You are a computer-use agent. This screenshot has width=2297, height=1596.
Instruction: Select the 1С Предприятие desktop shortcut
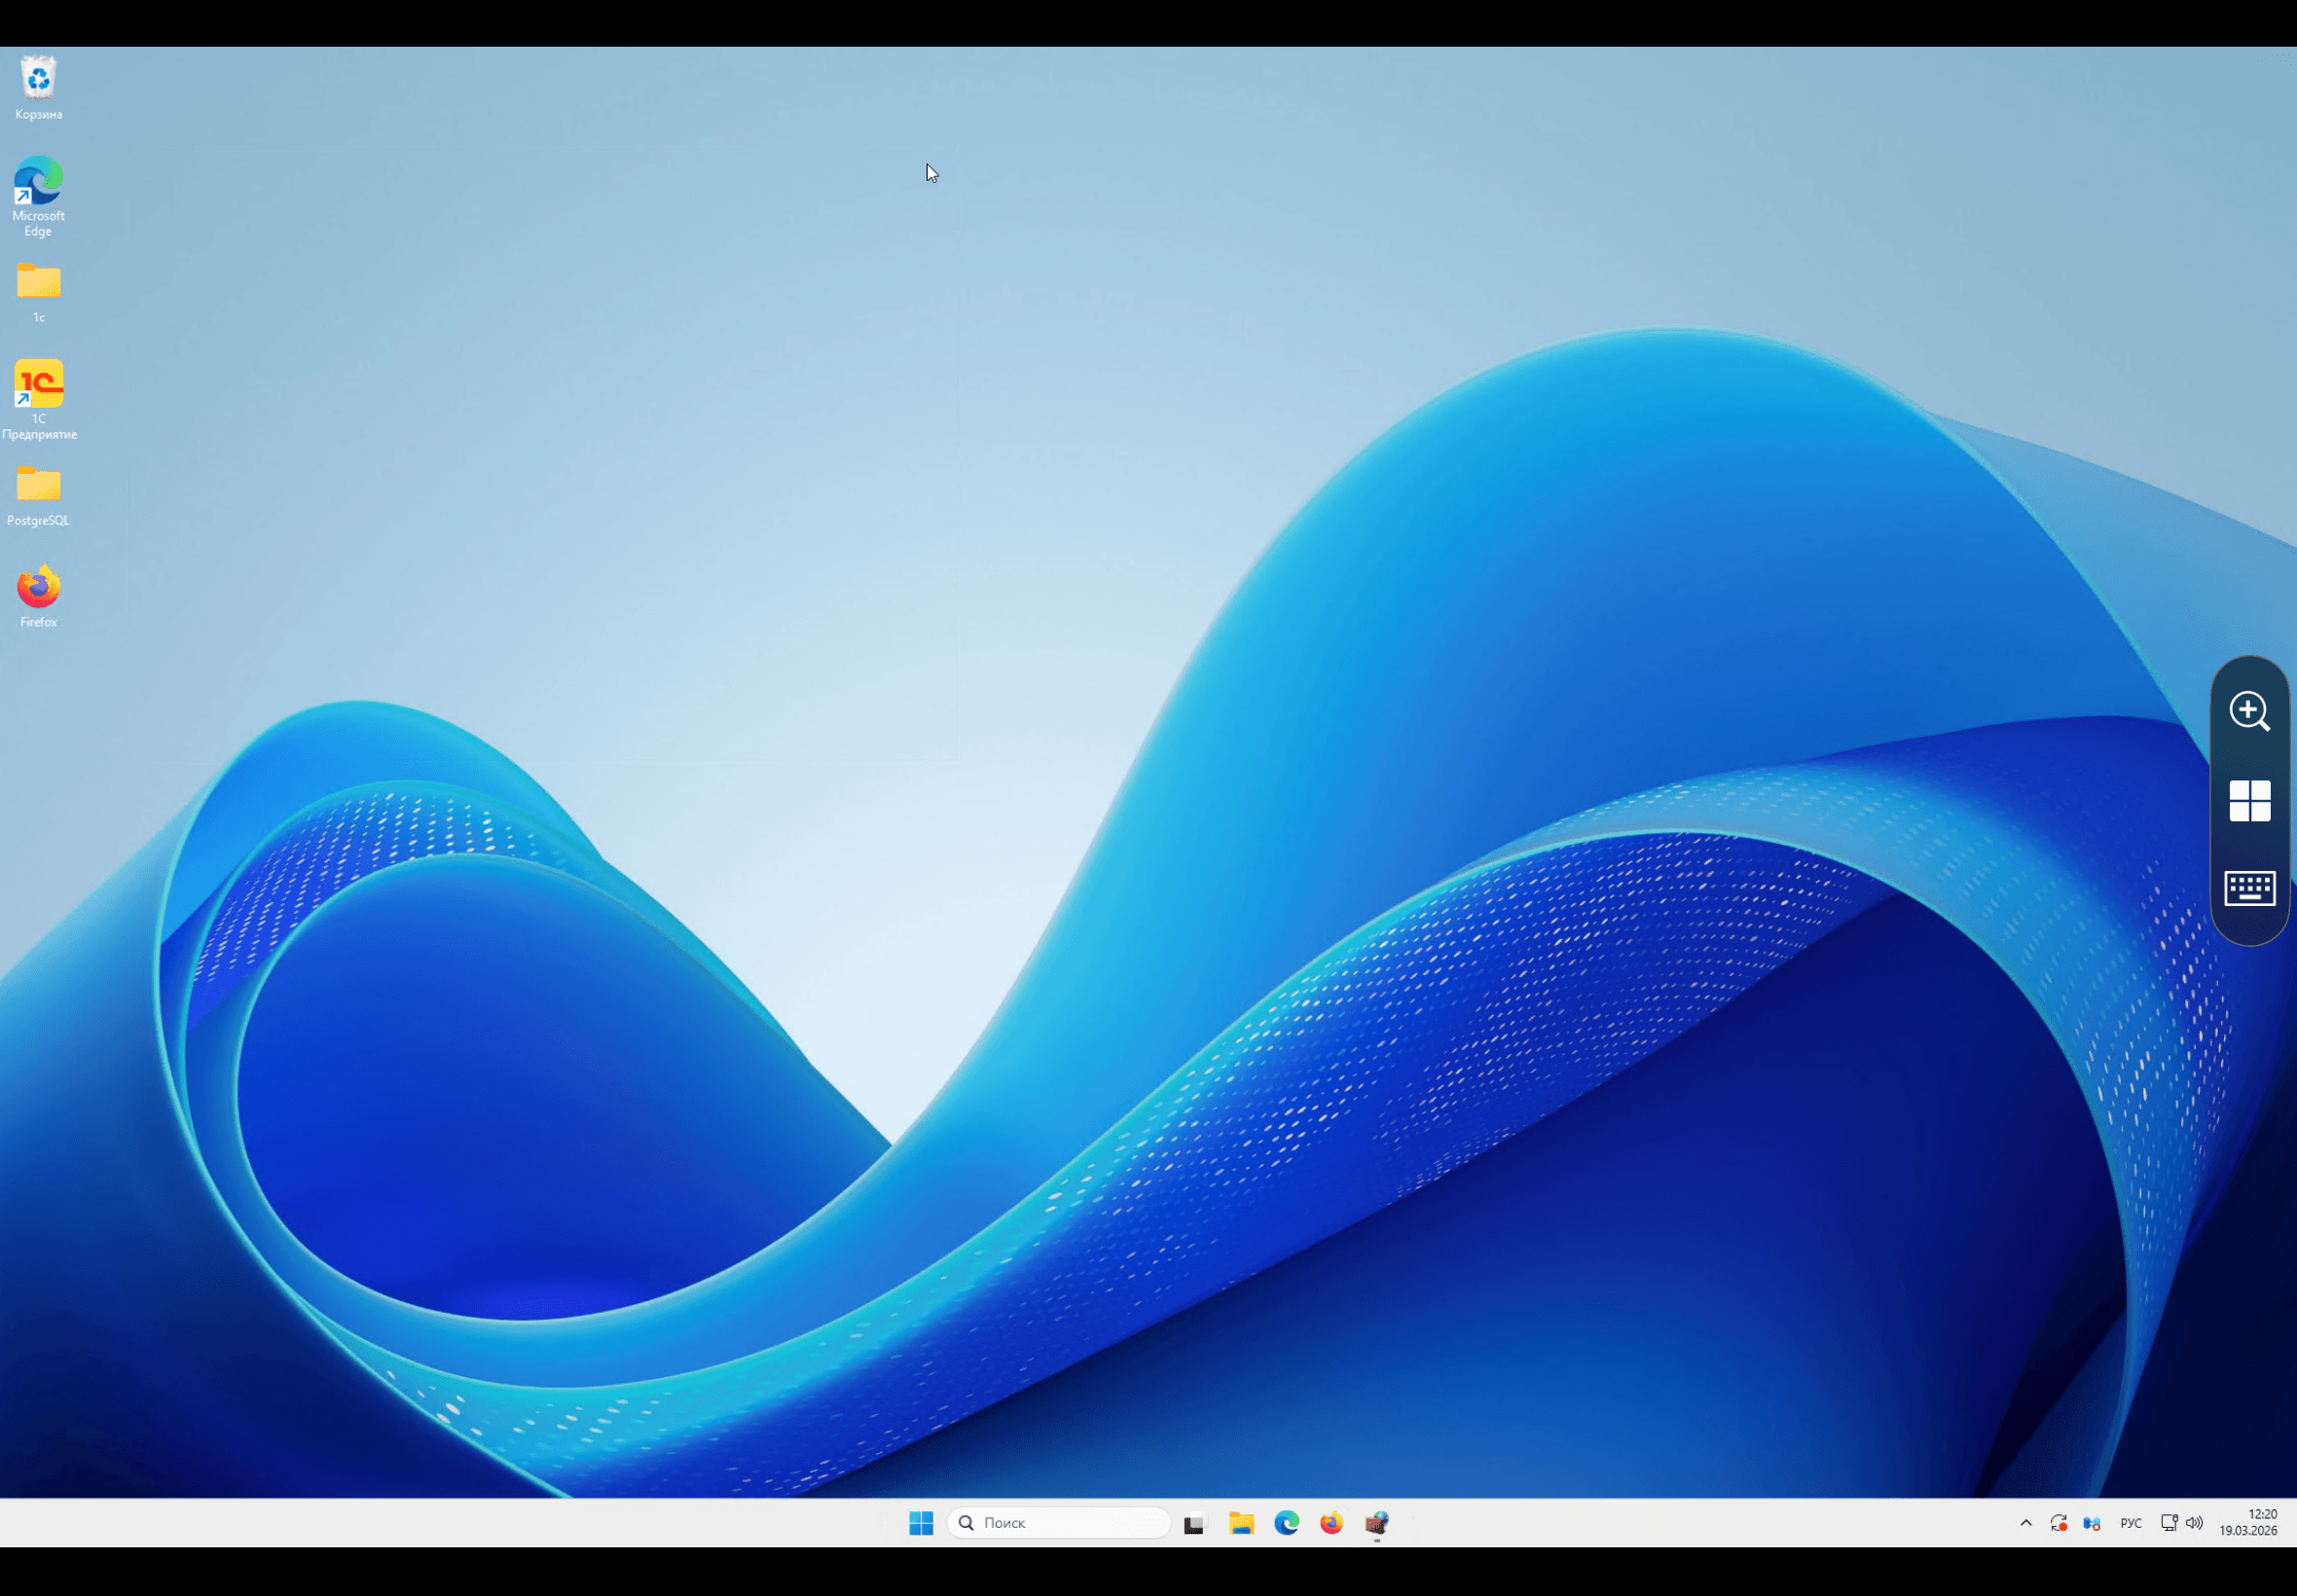[x=38, y=385]
